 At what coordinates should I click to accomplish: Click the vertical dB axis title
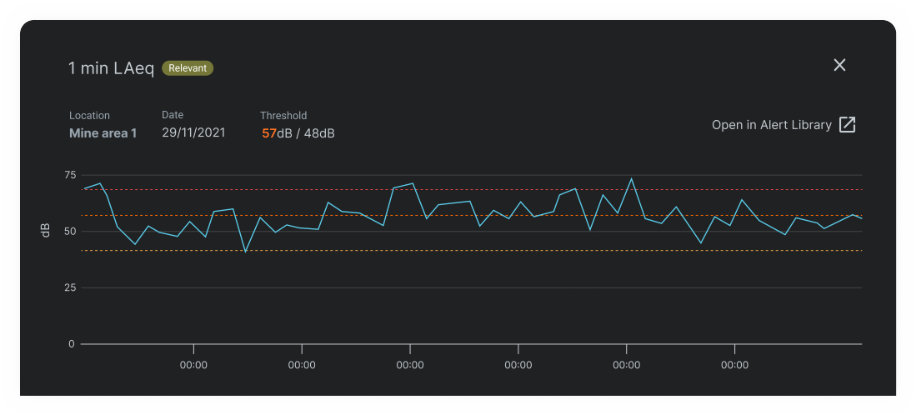pyautogui.click(x=45, y=231)
